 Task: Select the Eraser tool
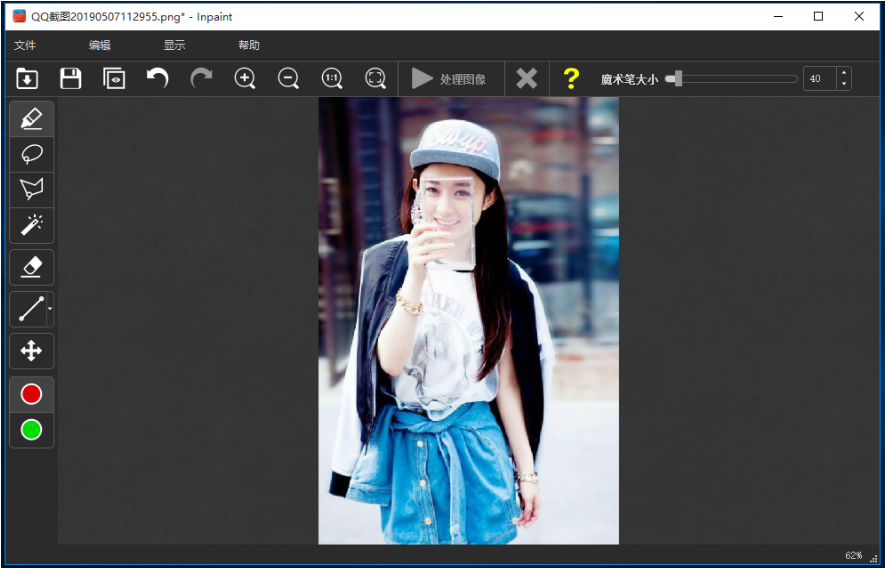tap(31, 267)
